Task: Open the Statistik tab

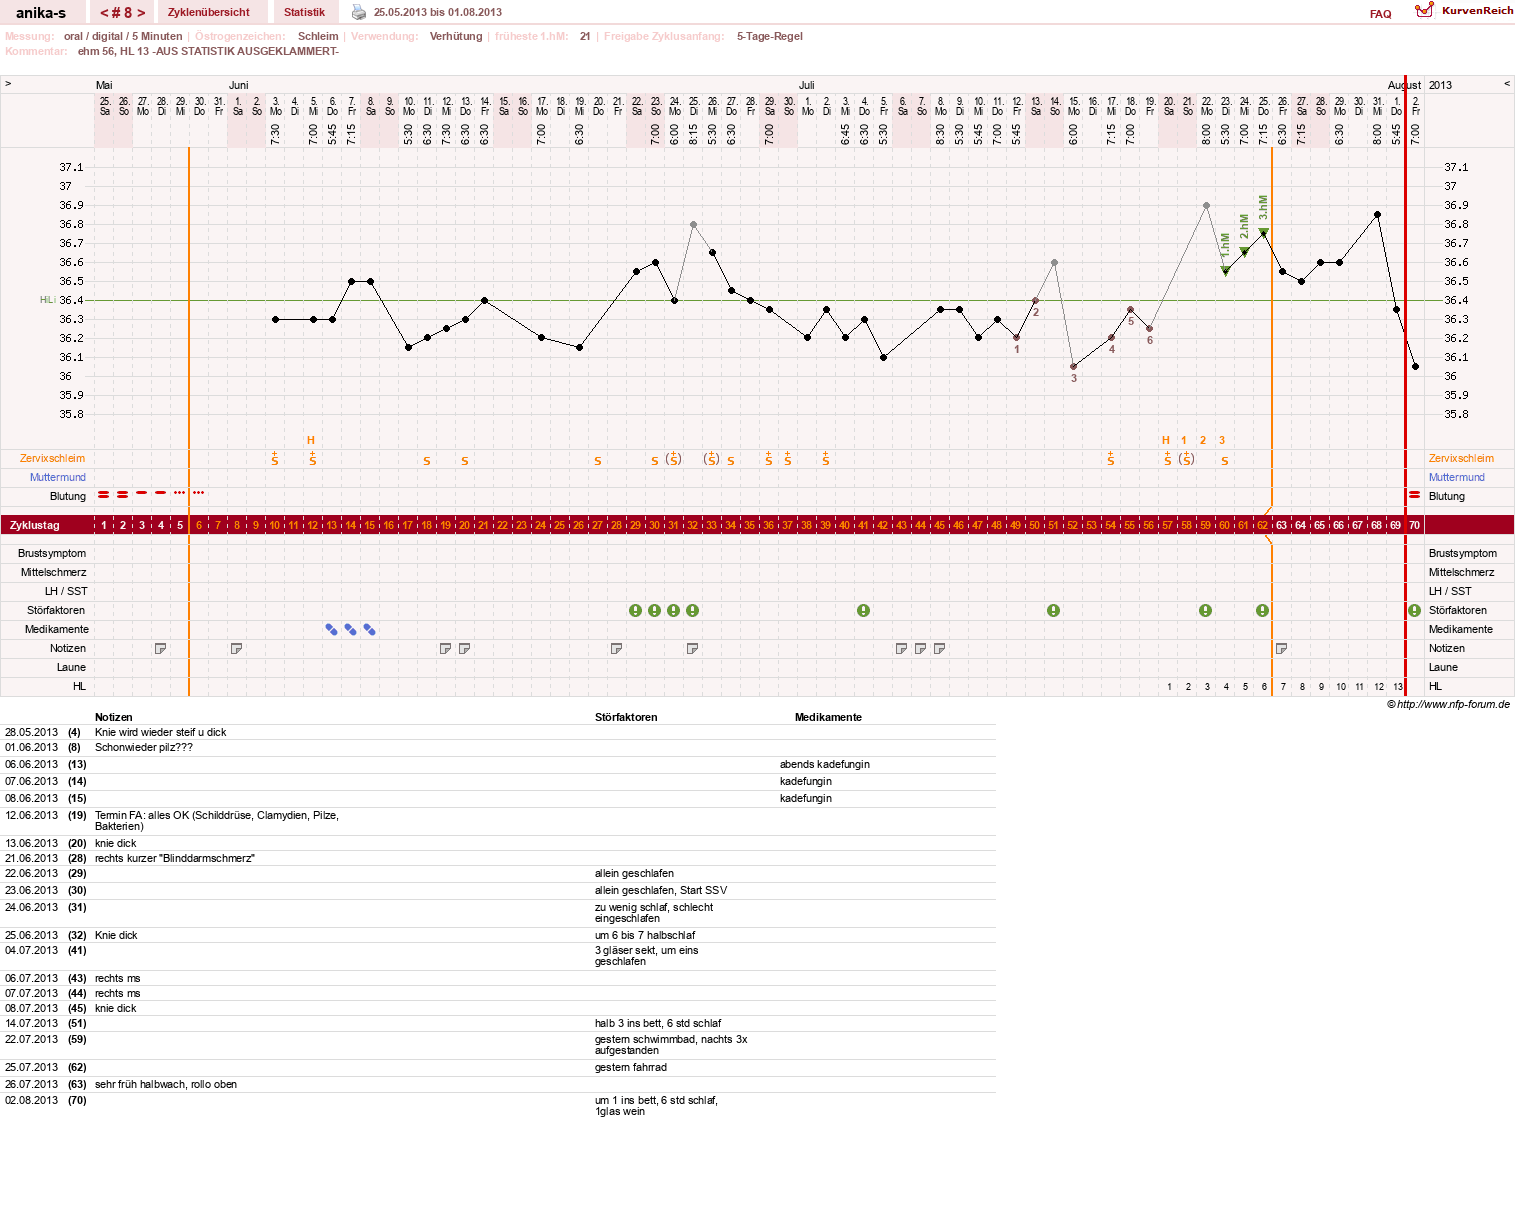Action: point(304,12)
